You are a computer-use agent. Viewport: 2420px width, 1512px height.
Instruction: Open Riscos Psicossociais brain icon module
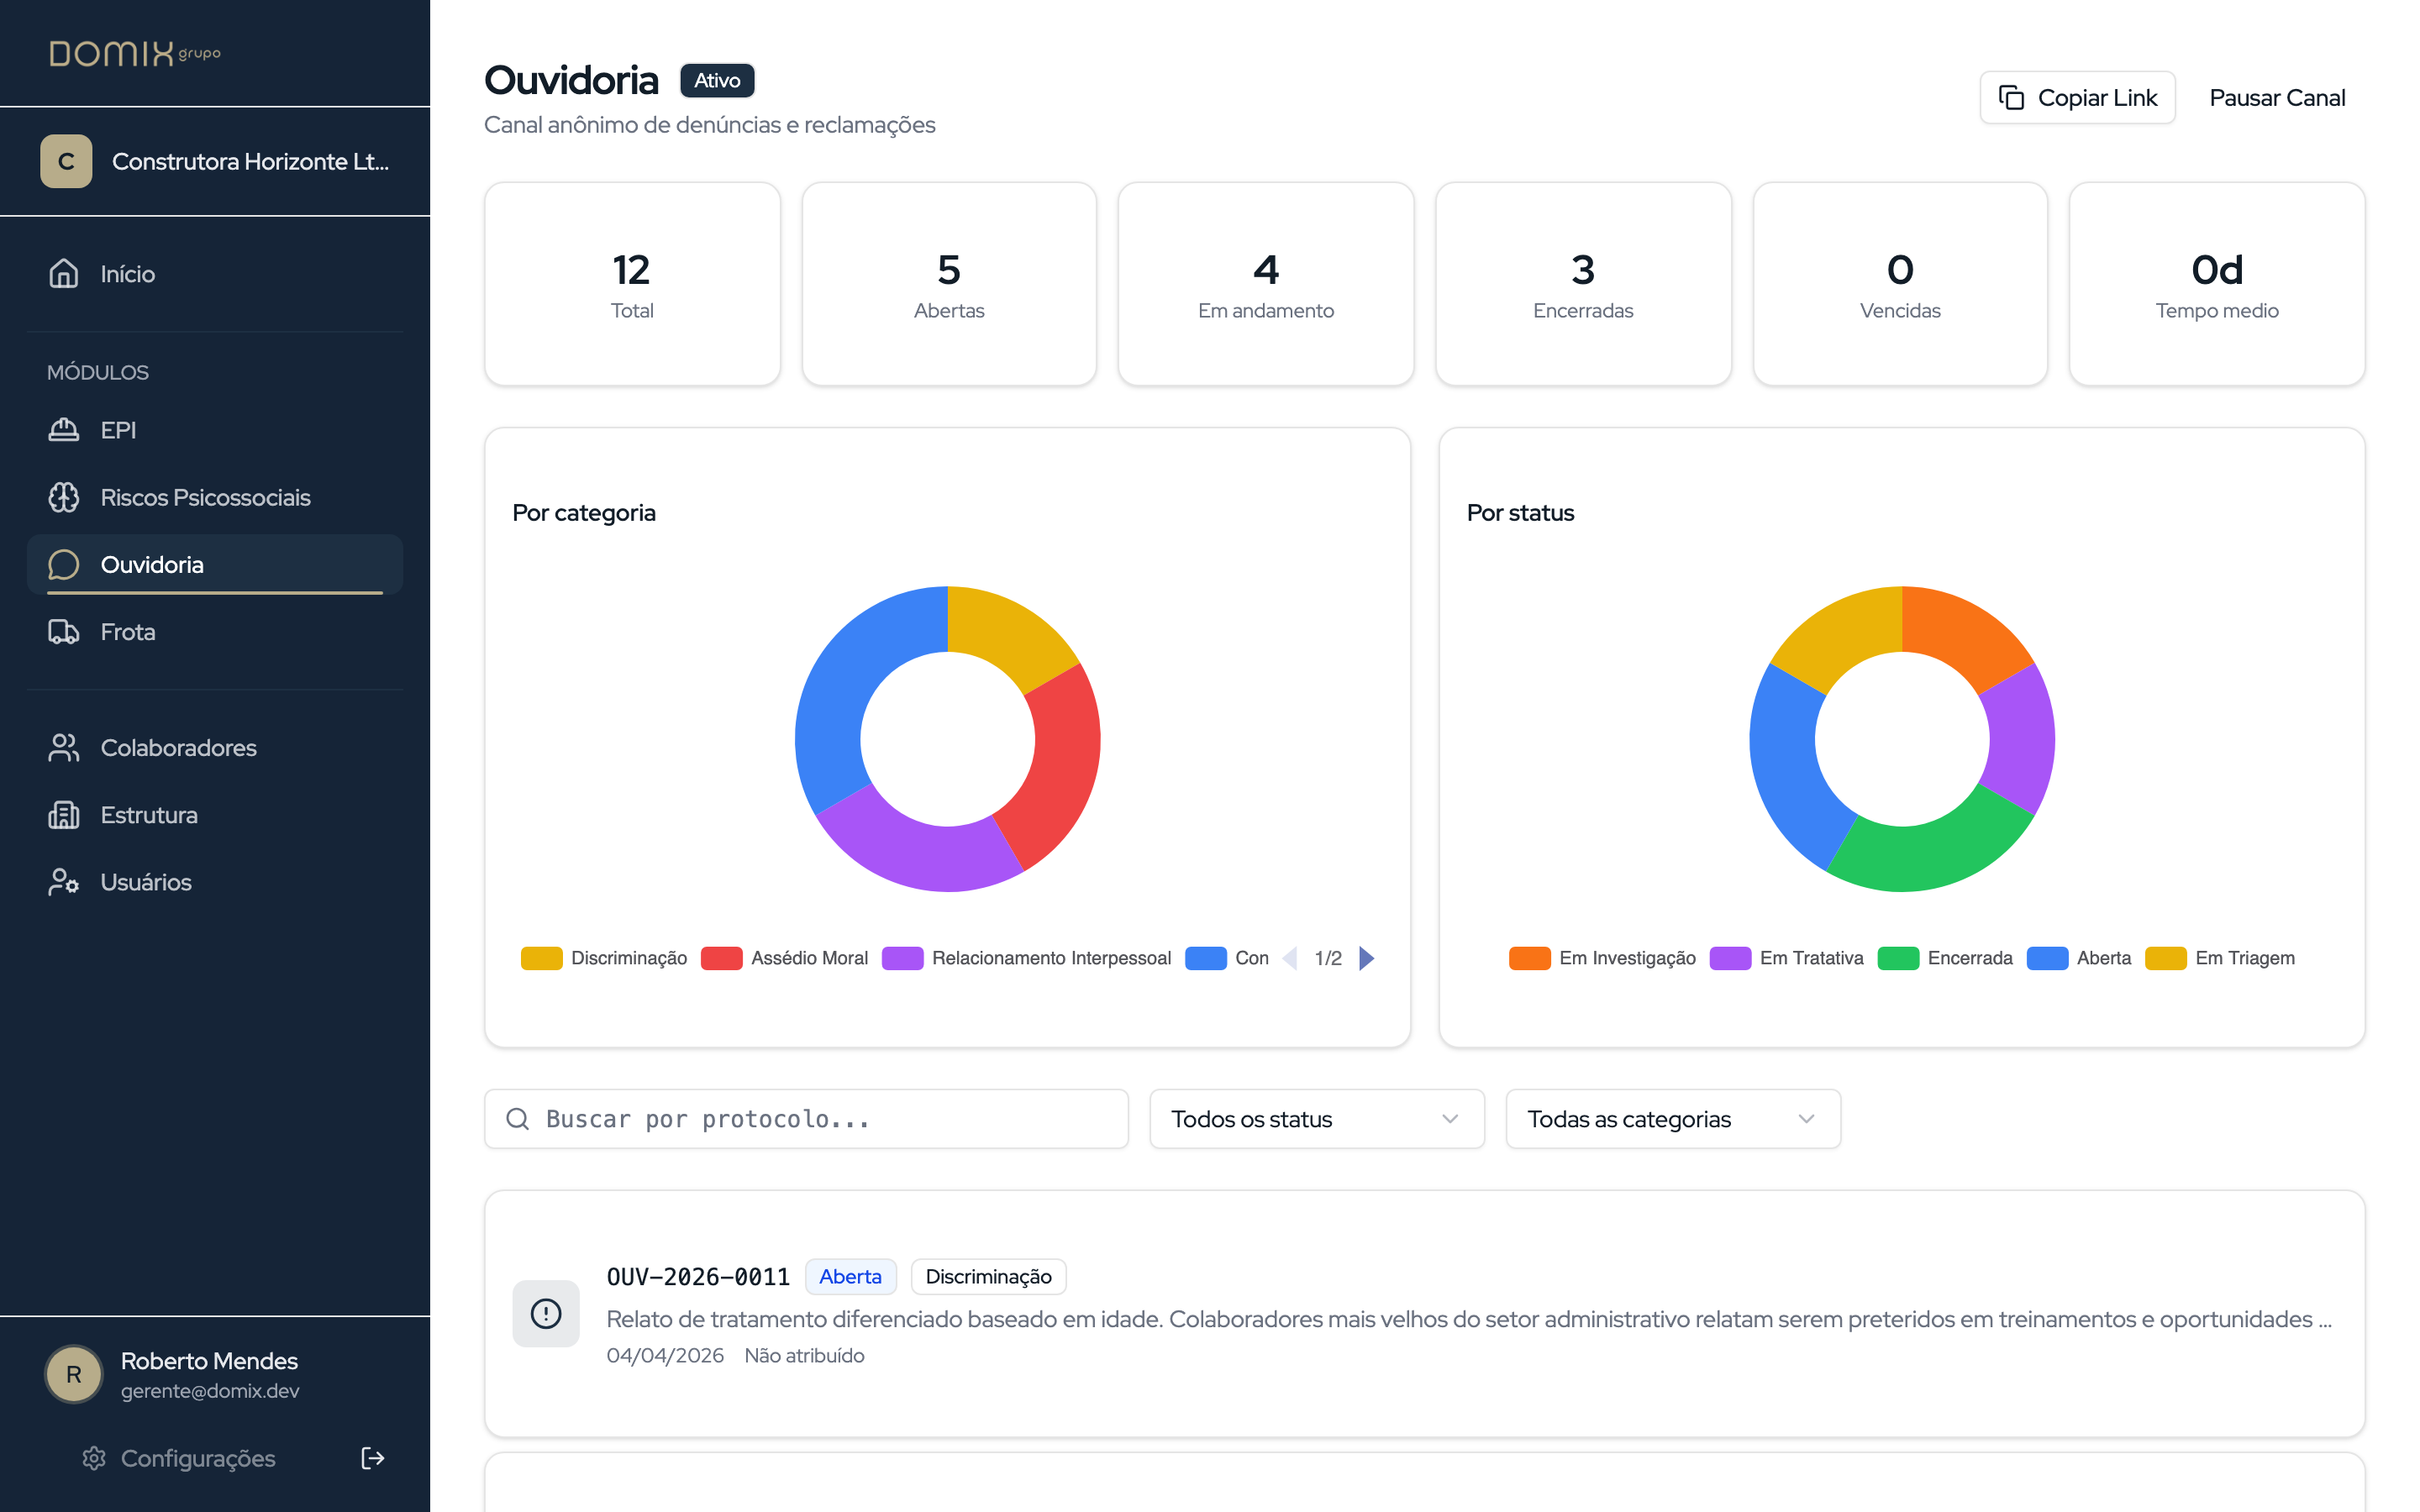pyautogui.click(x=64, y=497)
